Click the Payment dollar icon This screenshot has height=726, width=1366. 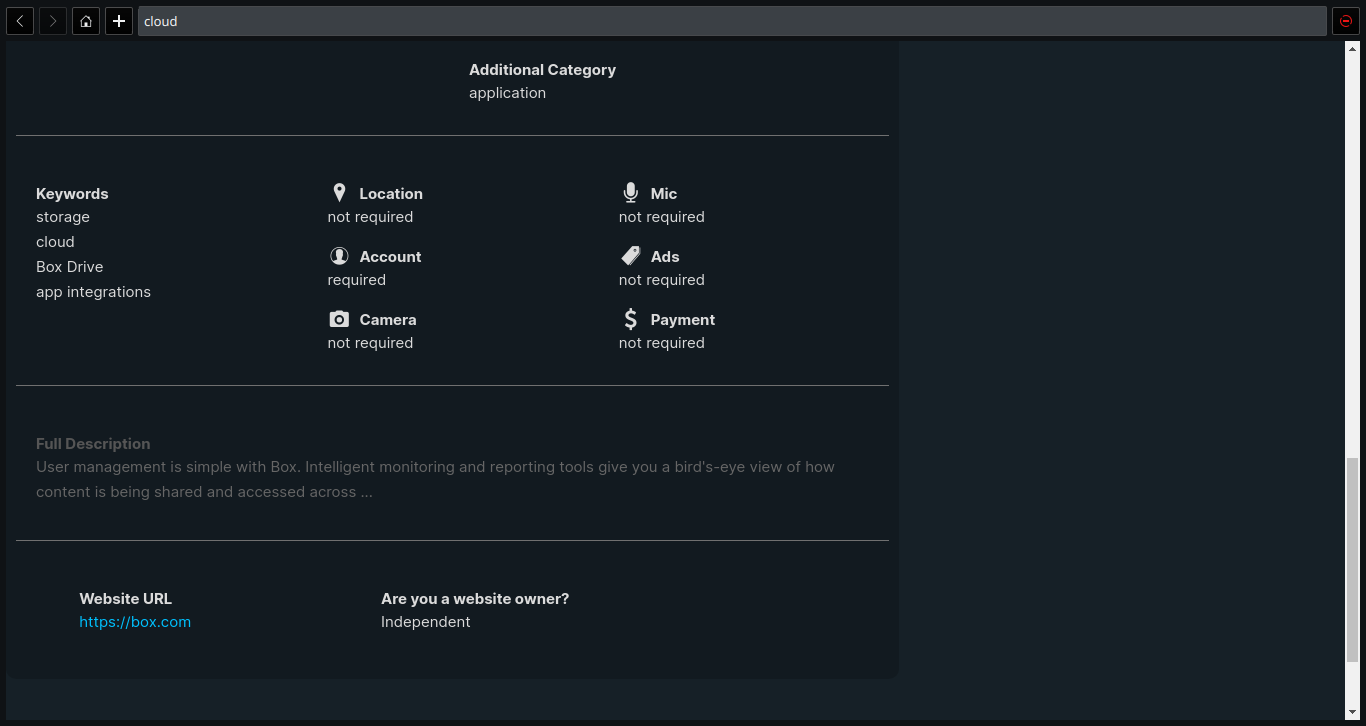[630, 319]
